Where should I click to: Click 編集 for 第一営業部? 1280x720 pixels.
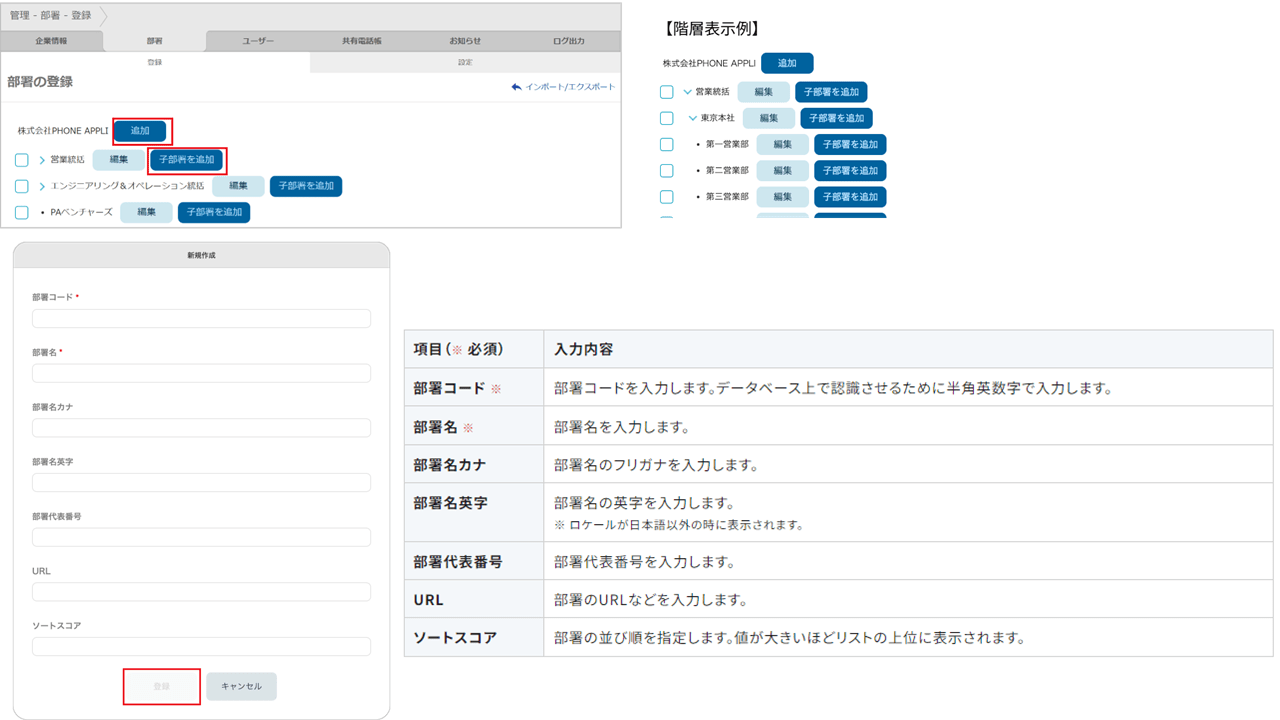click(783, 144)
